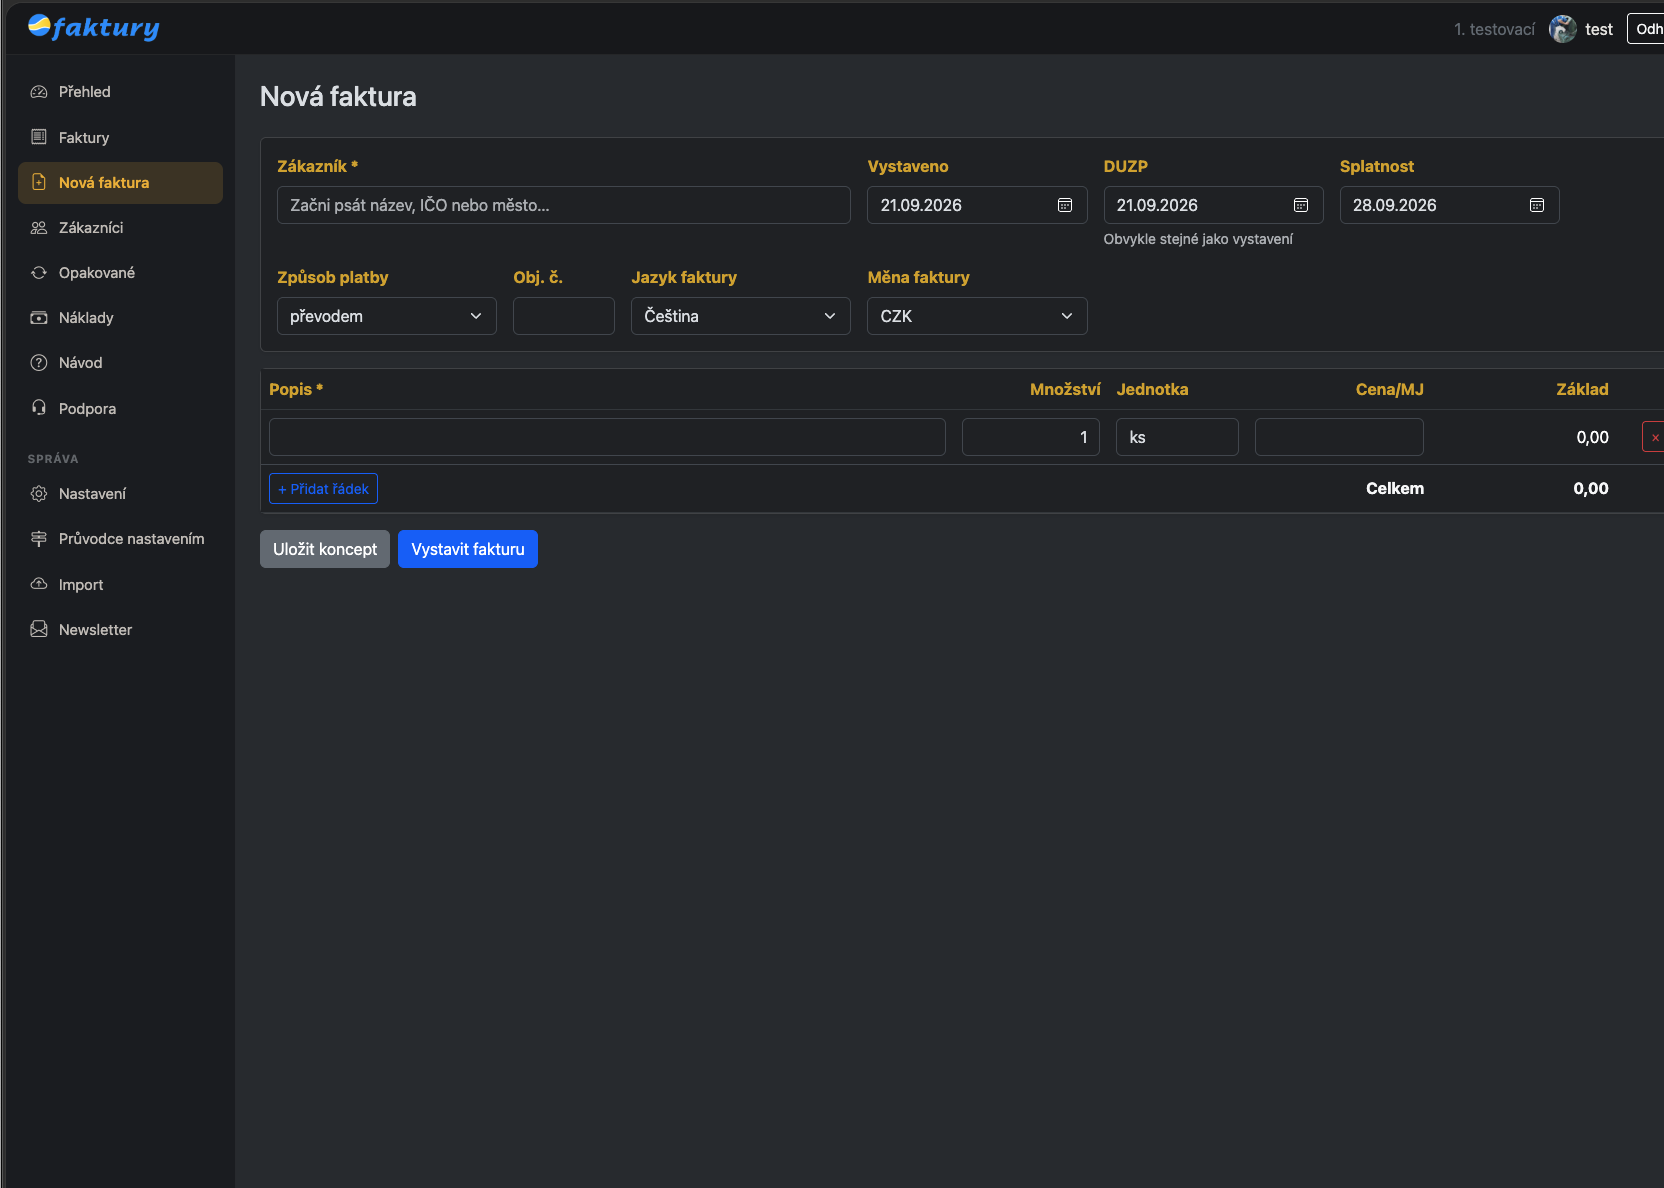The height and width of the screenshot is (1188, 1664).
Task: Open Newsletter in the sidebar
Action: click(x=120, y=630)
